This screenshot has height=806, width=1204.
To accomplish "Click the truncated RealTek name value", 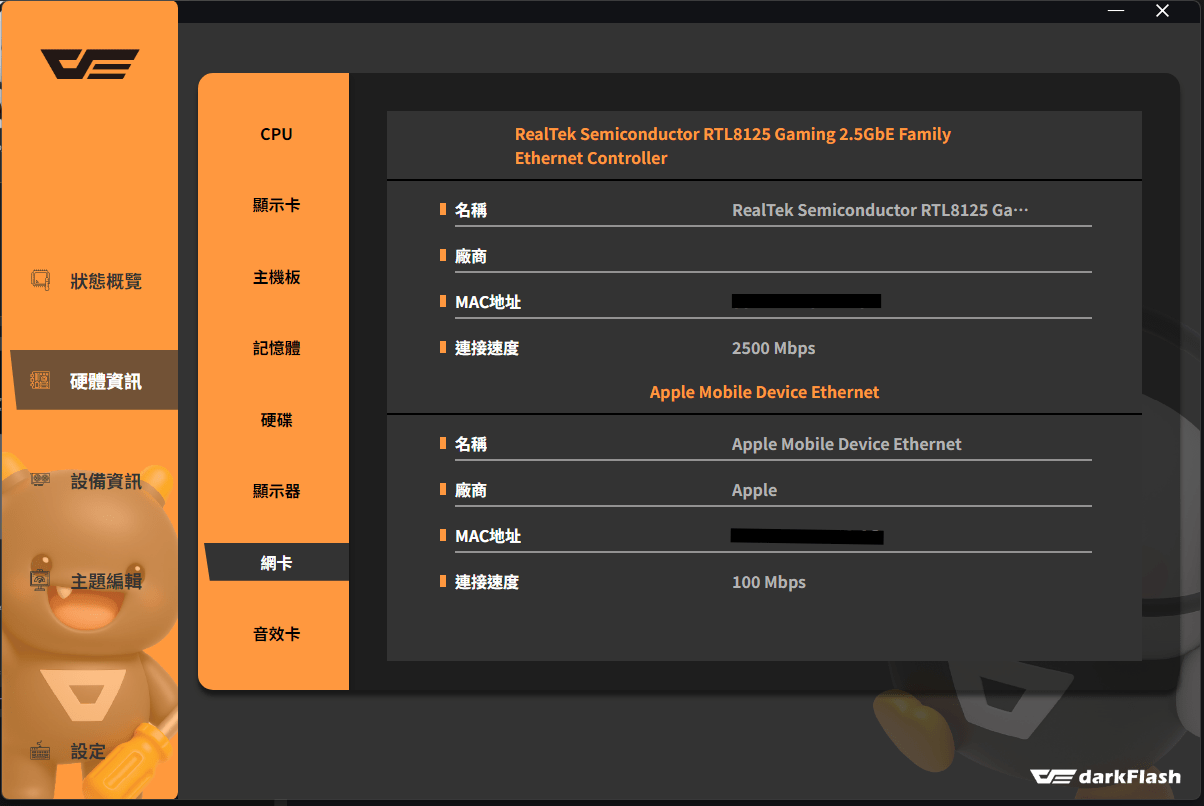I will pos(880,210).
